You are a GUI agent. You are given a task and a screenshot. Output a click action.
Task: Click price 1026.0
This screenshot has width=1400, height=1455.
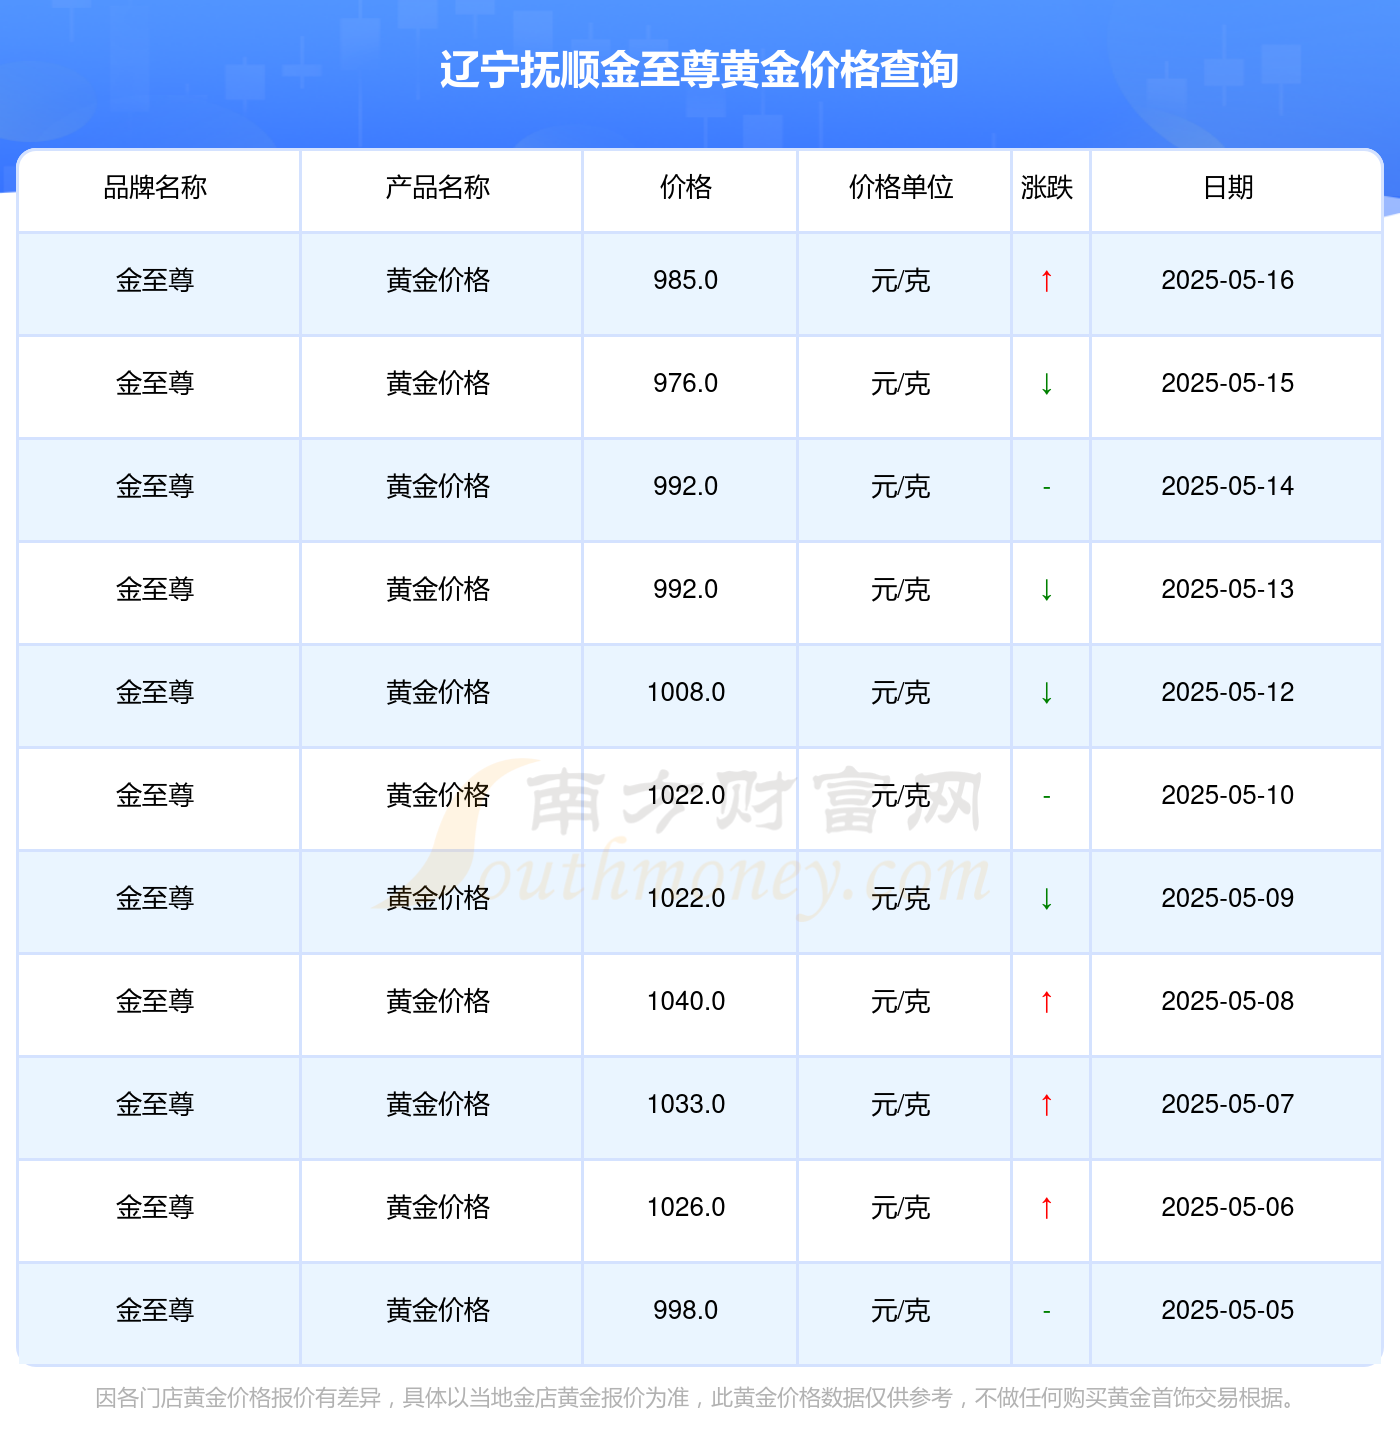[686, 1208]
